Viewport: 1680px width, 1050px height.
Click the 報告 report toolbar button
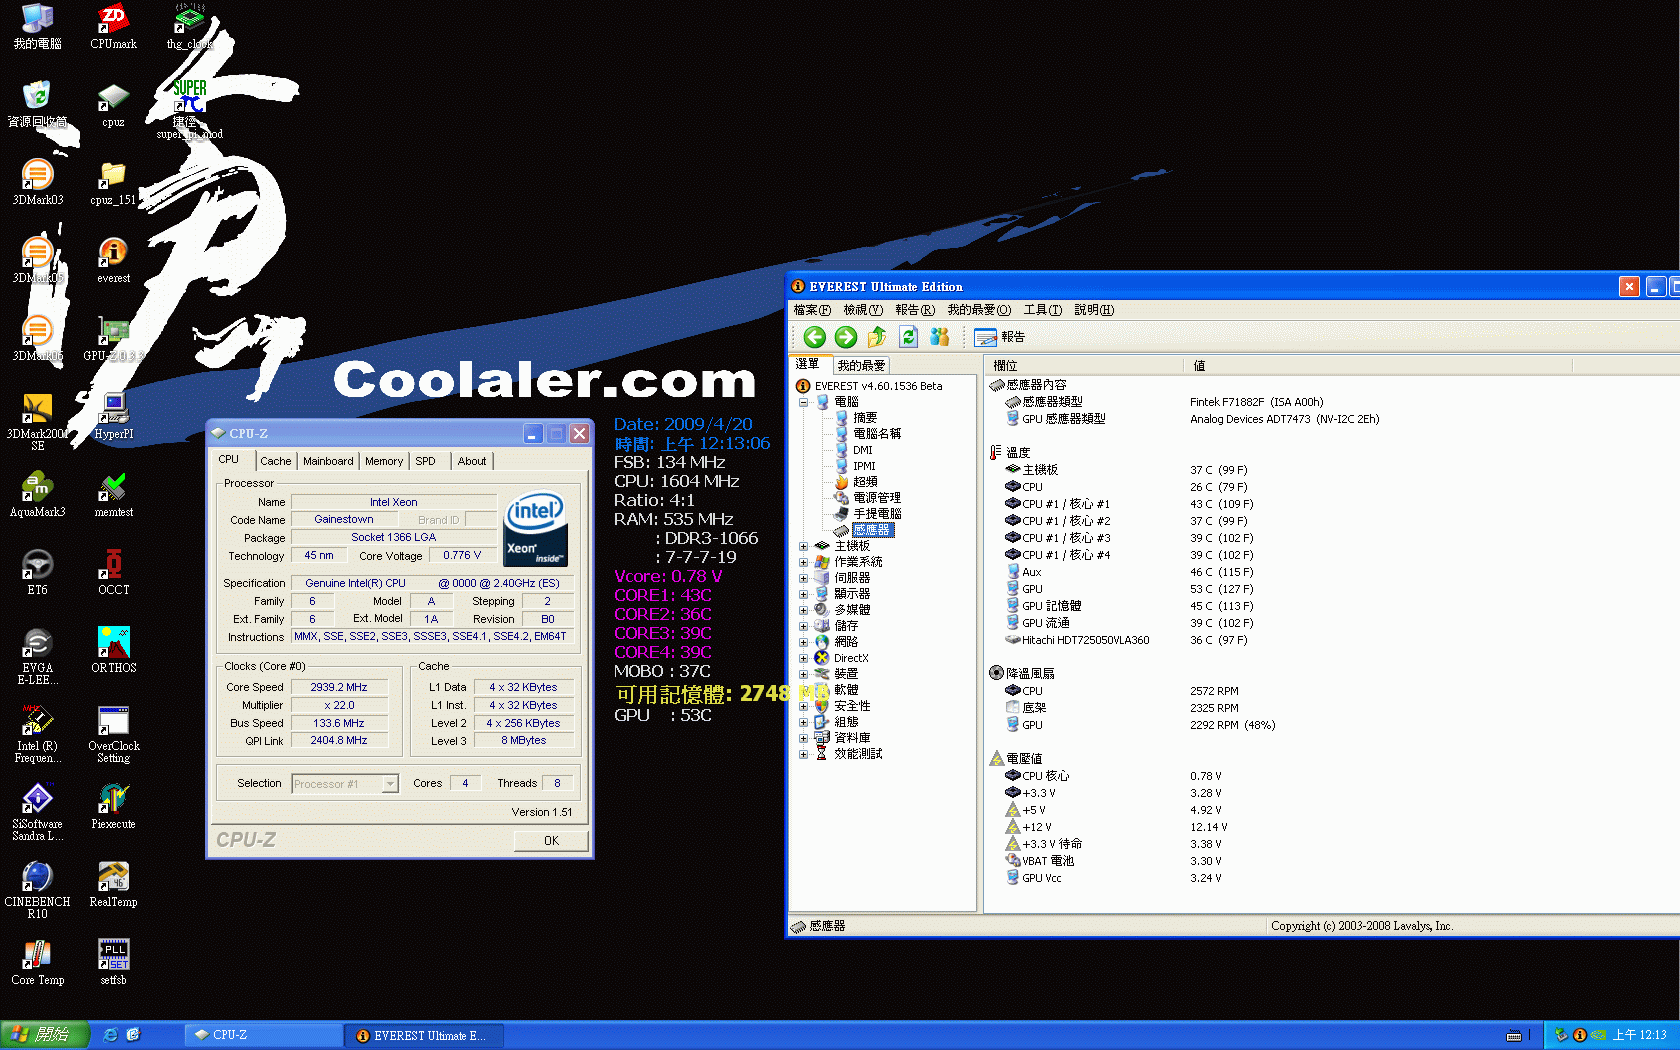(1000, 337)
